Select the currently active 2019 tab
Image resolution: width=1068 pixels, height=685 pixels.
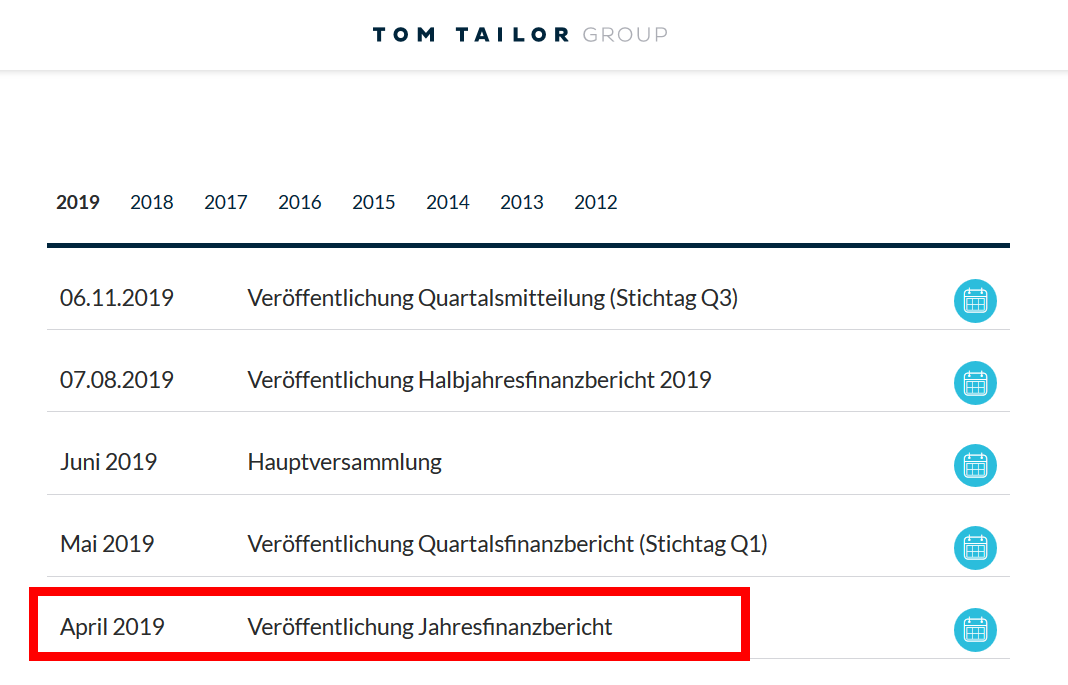79,202
